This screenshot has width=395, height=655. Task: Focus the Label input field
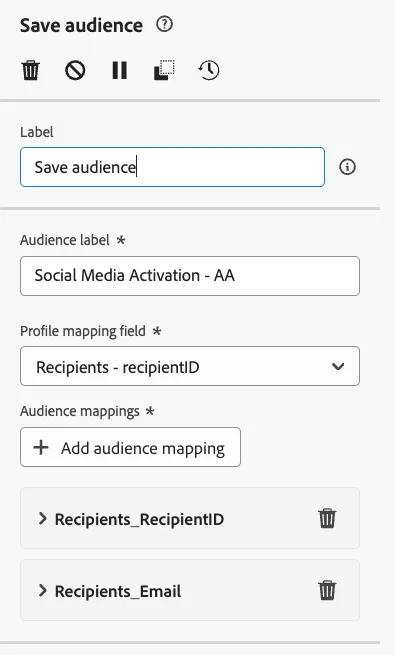point(172,167)
